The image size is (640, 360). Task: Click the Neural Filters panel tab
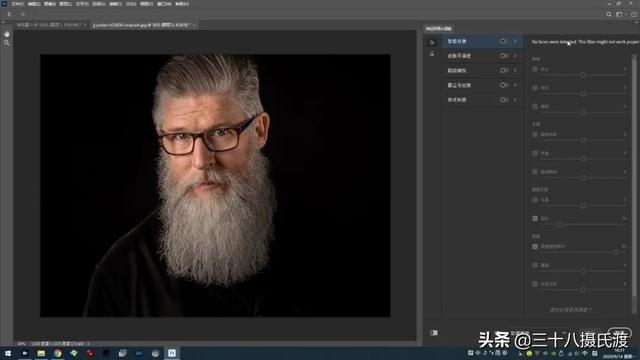pos(439,29)
